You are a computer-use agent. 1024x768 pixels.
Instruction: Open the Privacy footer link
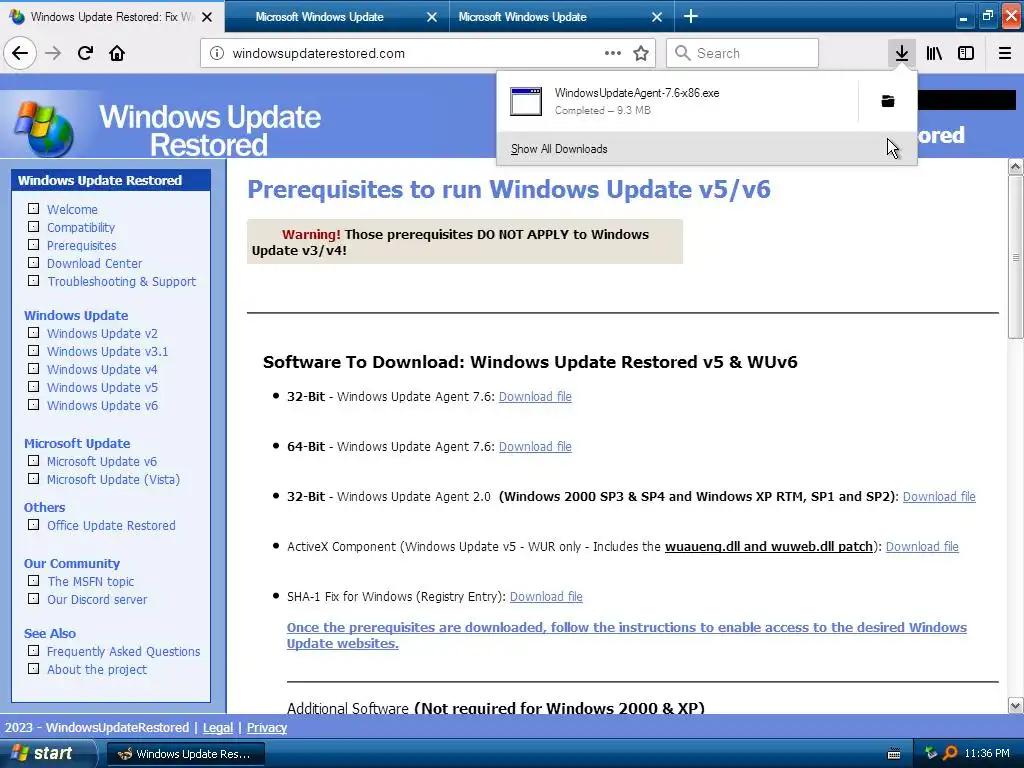(266, 728)
